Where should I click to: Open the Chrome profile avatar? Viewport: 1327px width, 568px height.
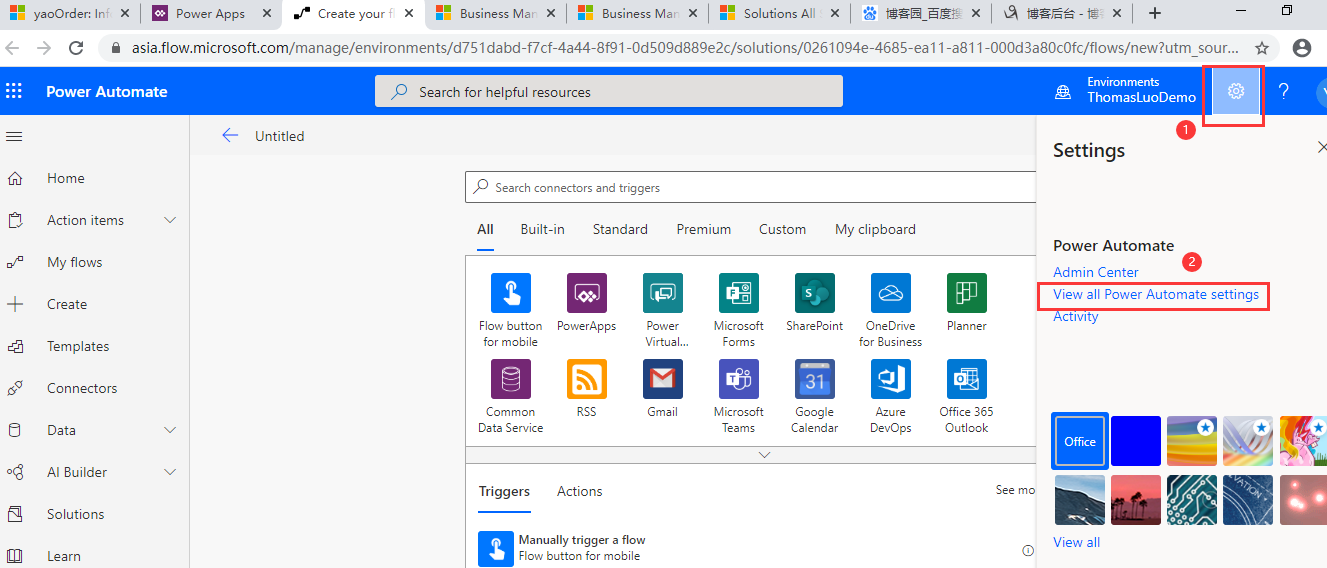(x=1302, y=48)
